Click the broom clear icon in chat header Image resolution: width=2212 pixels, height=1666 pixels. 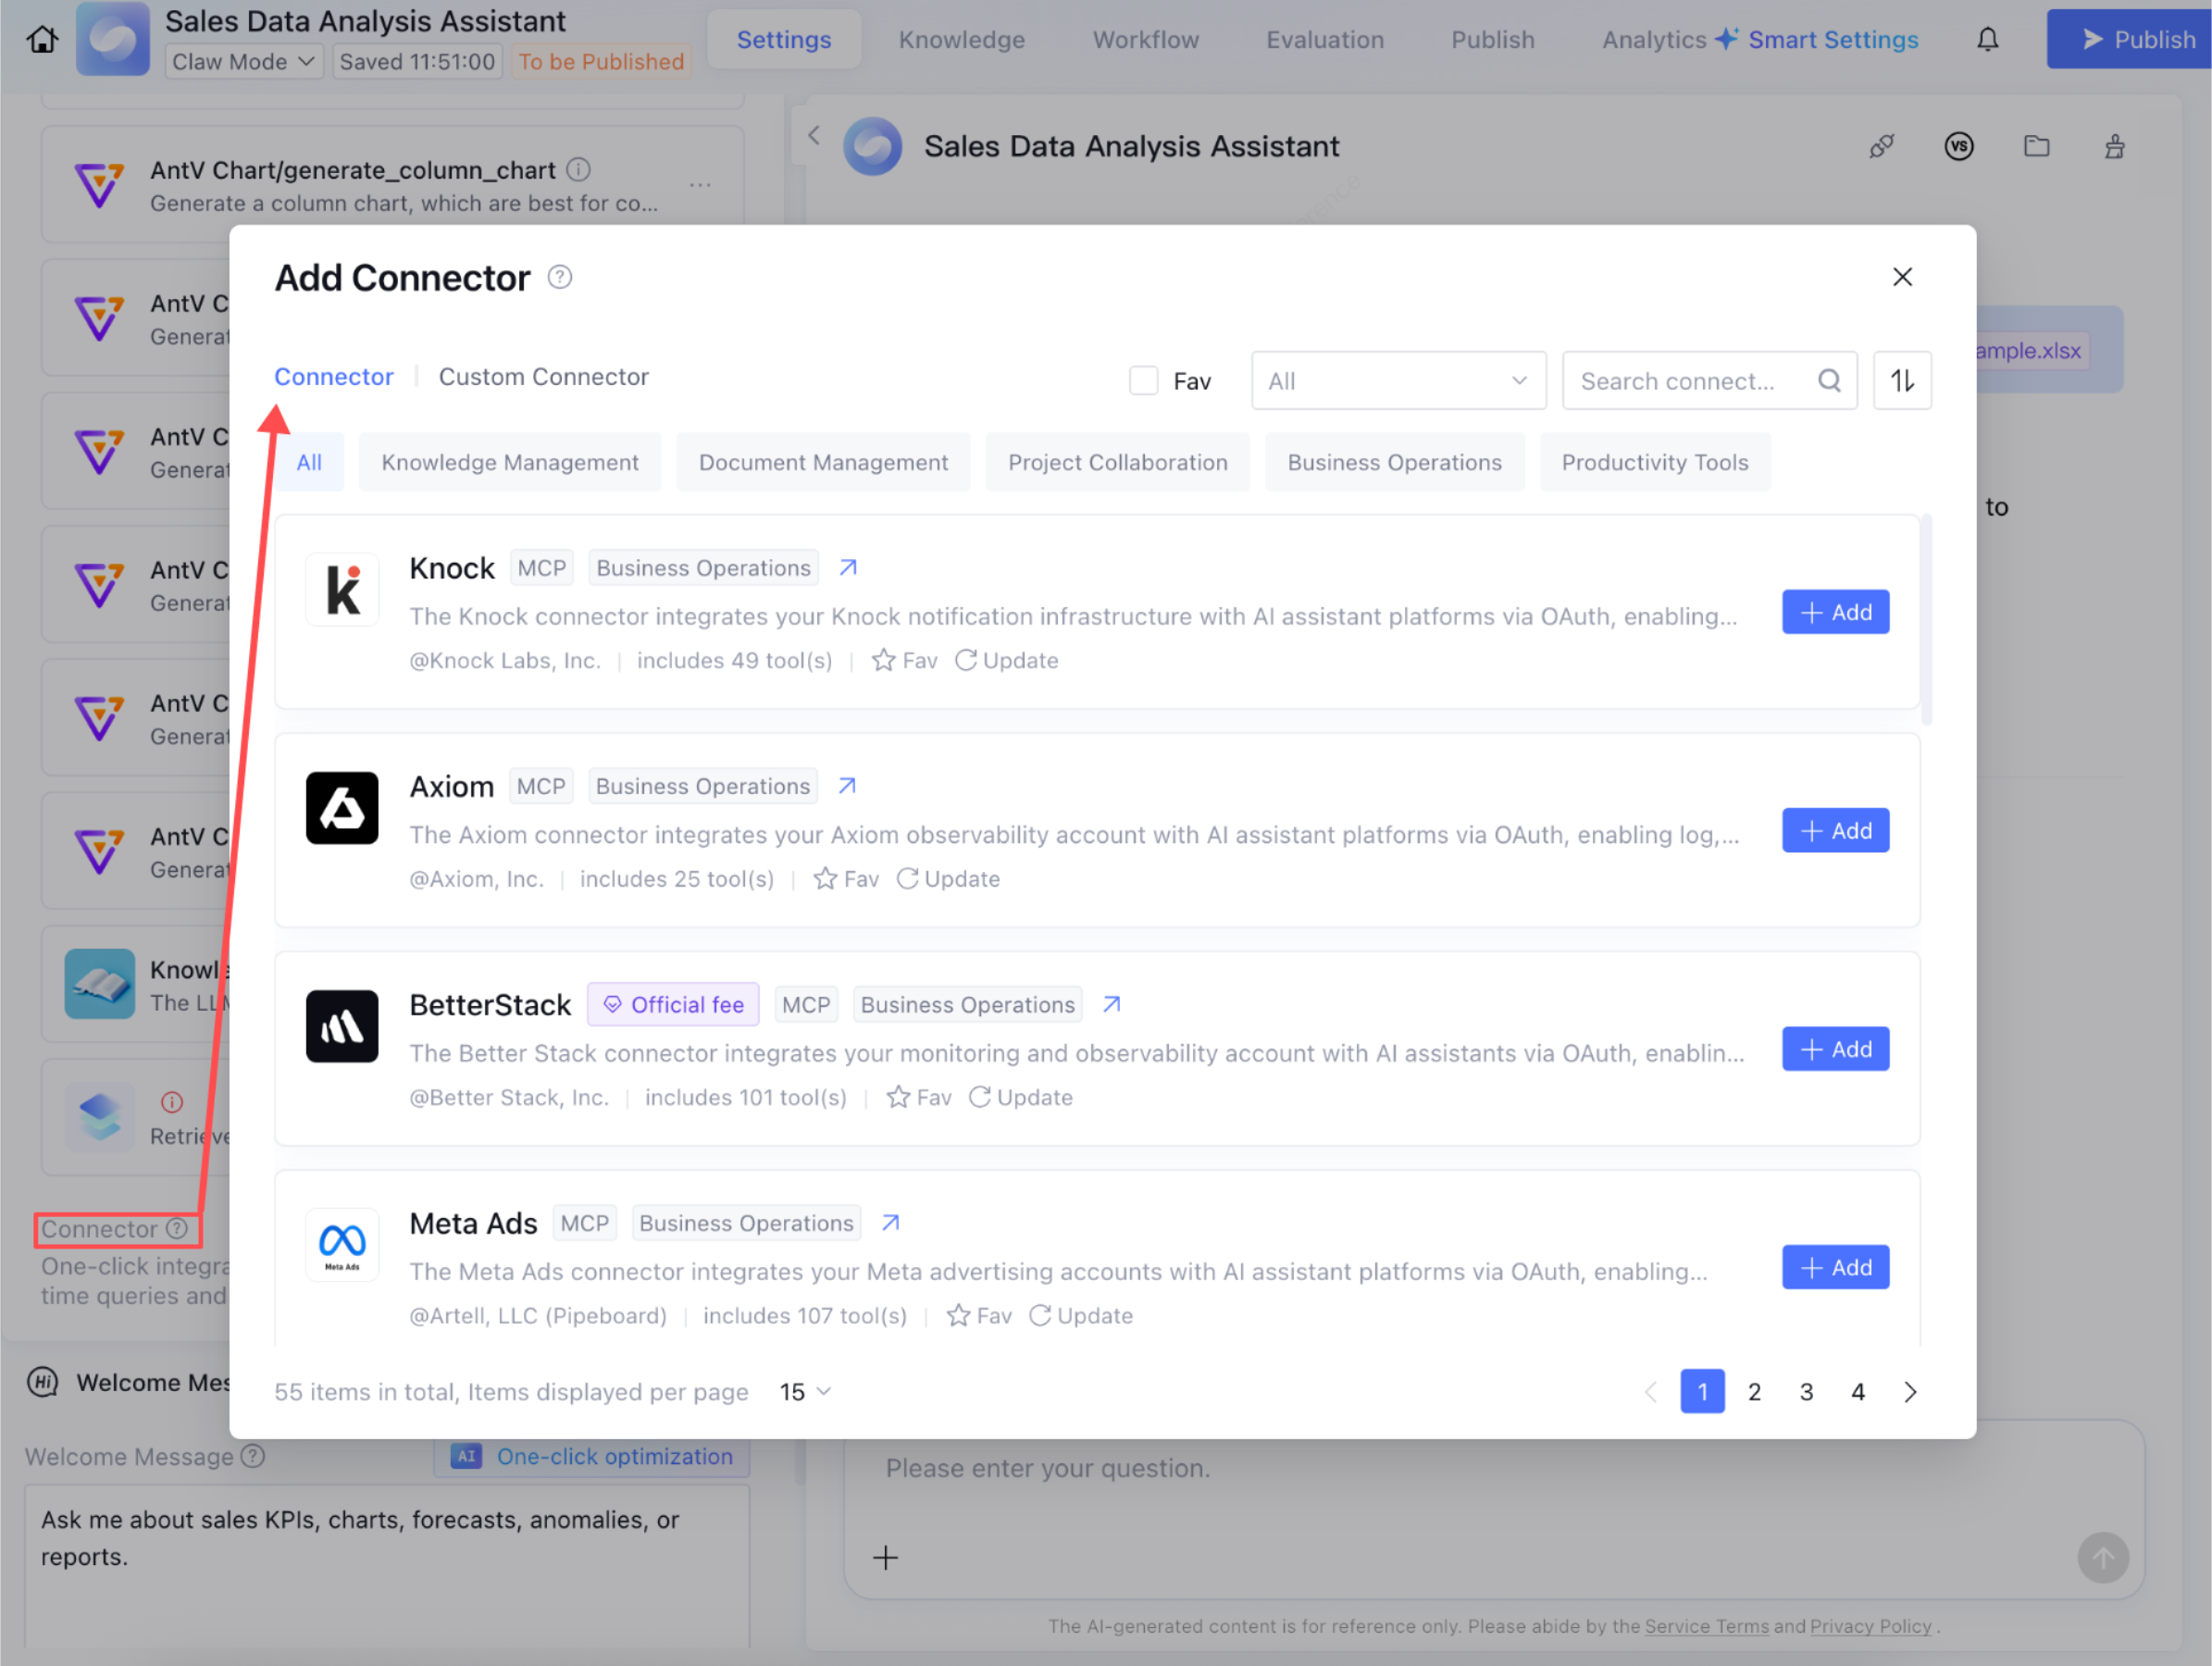coord(2113,147)
